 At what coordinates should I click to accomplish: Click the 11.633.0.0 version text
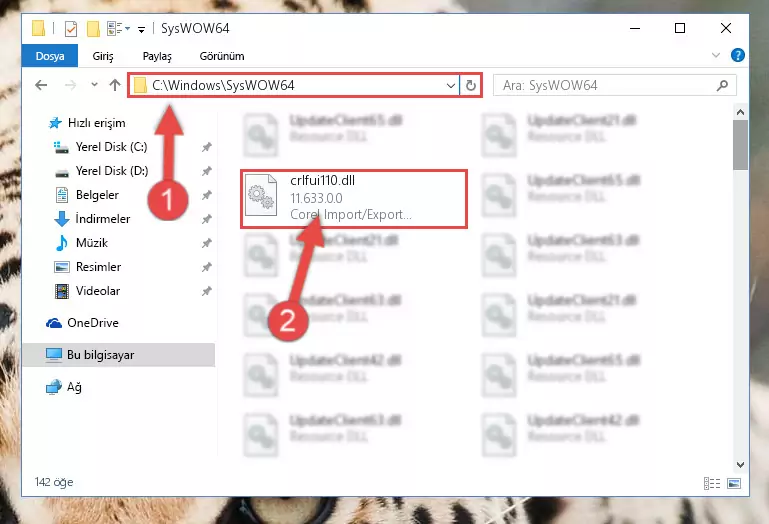point(316,198)
